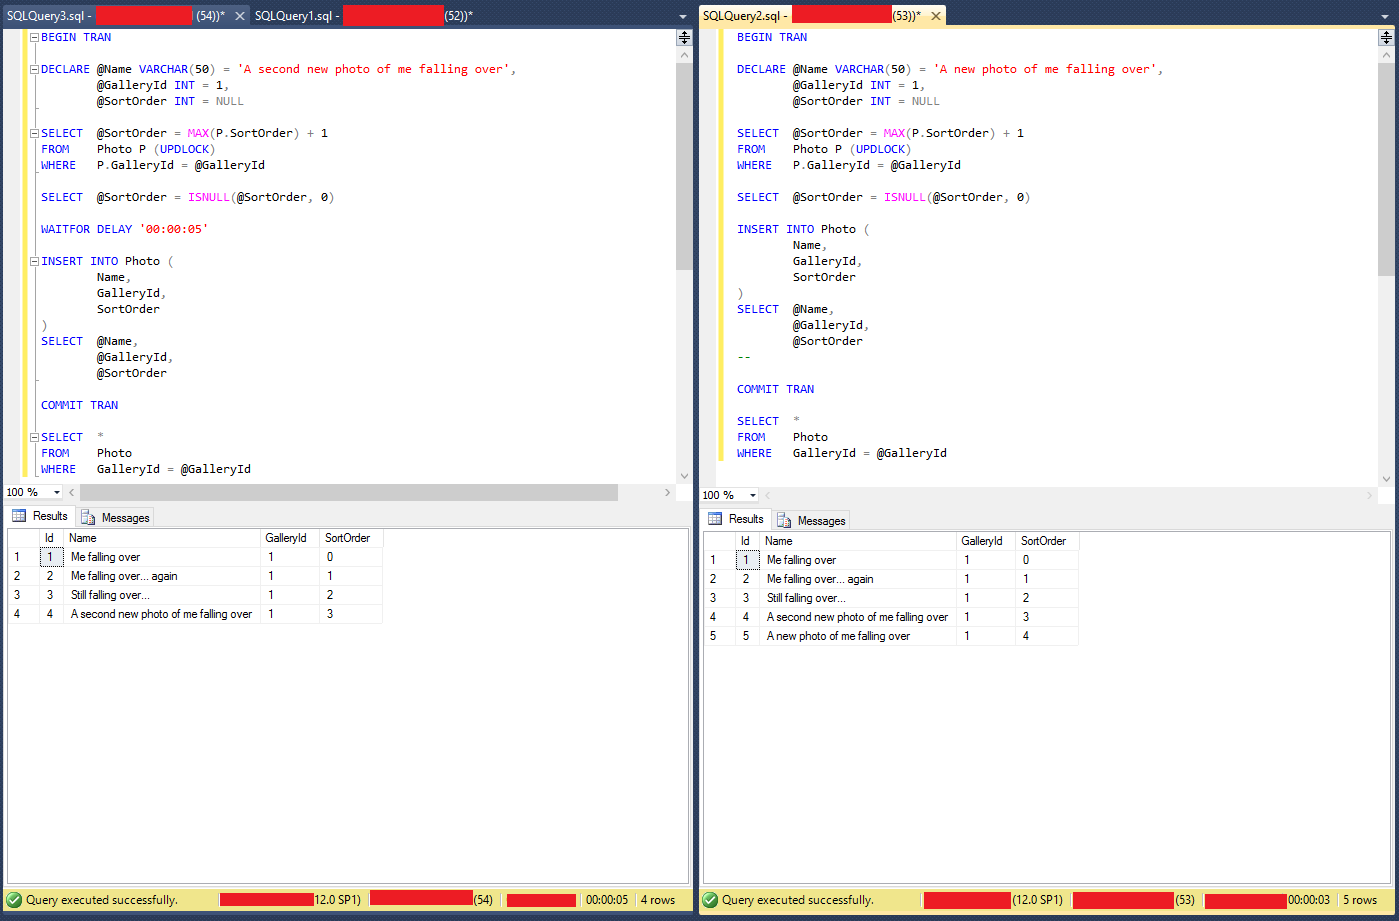This screenshot has width=1399, height=921.
Task: Close the SQLQuery2.sql tab
Action: pos(935,15)
